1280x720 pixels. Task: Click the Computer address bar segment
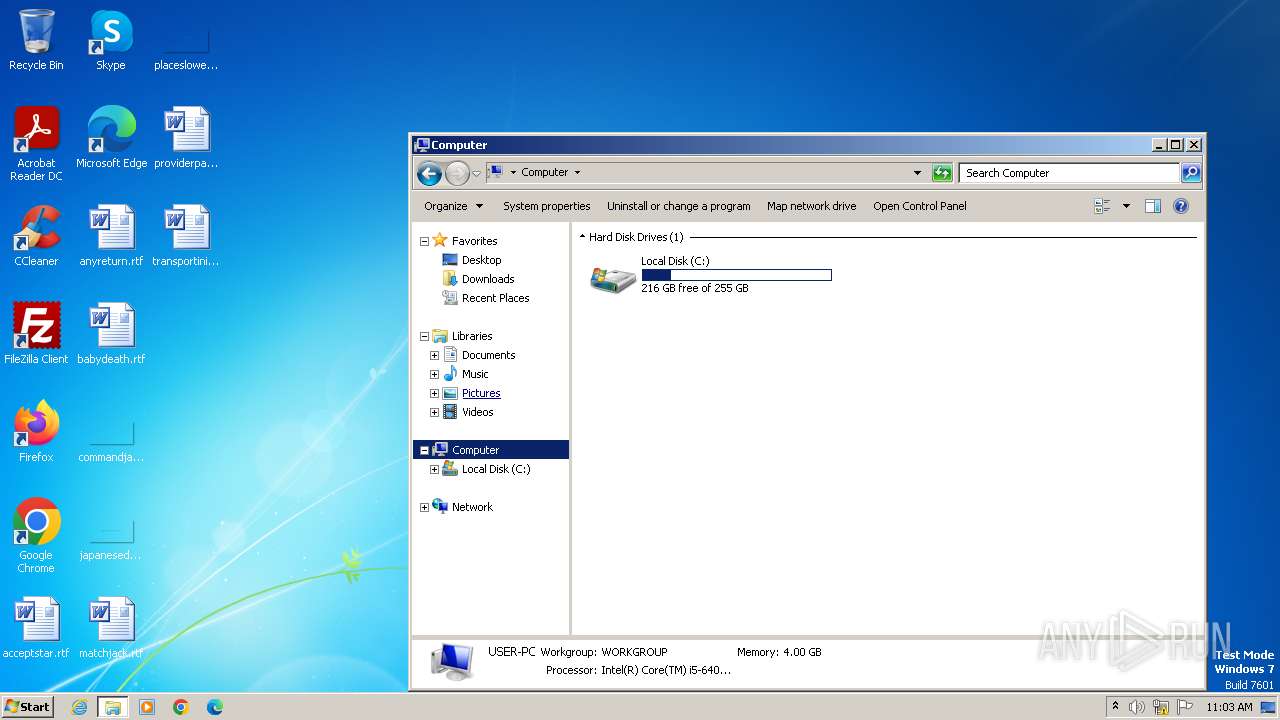(544, 172)
